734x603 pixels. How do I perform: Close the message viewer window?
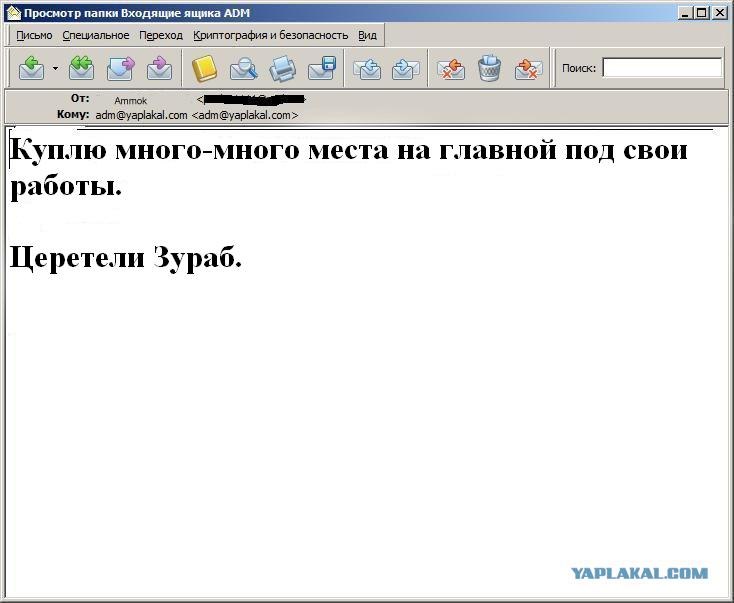click(x=719, y=13)
